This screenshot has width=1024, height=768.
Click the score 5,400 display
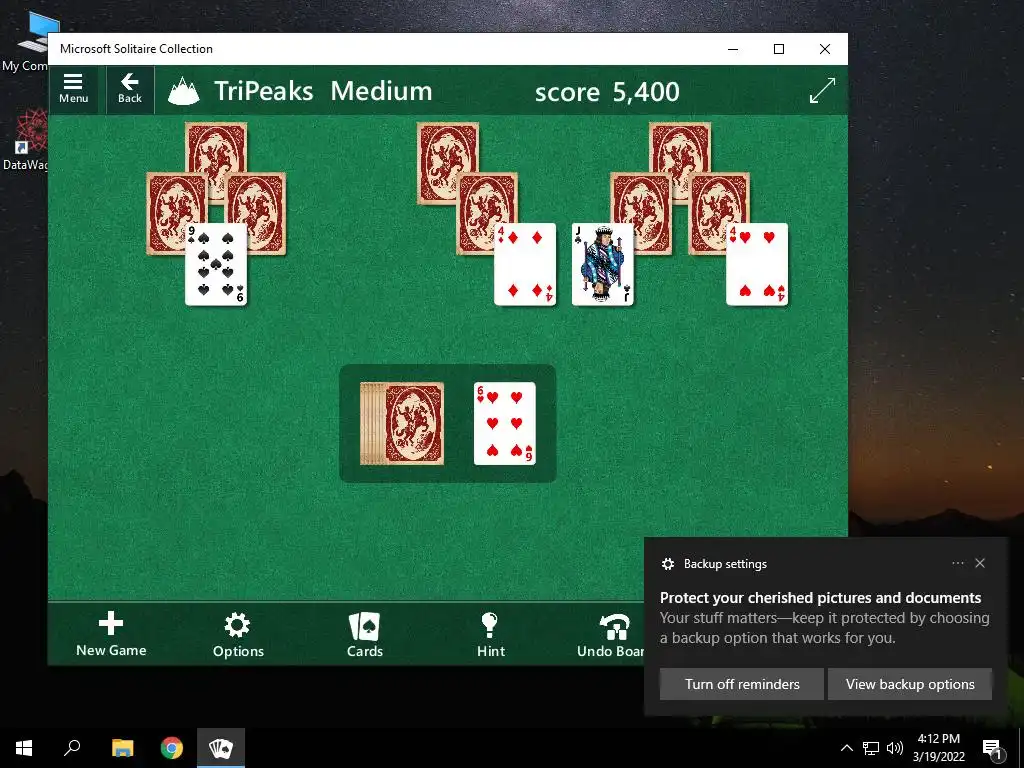(x=607, y=92)
